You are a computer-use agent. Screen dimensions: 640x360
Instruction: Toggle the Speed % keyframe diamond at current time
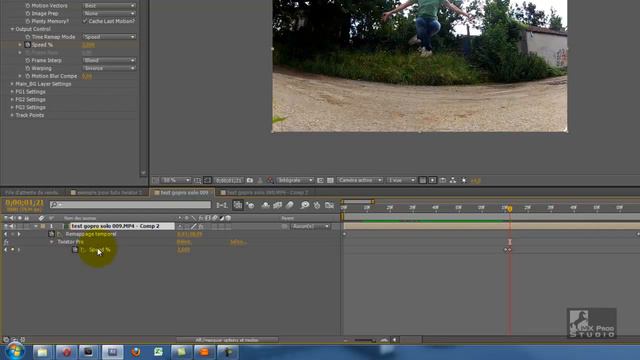pos(12,250)
